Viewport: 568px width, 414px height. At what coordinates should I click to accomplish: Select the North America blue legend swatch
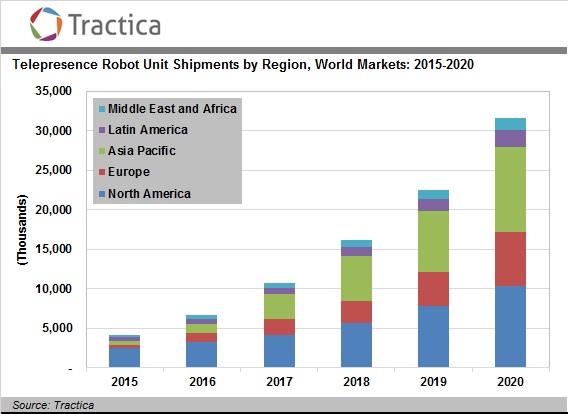point(102,194)
